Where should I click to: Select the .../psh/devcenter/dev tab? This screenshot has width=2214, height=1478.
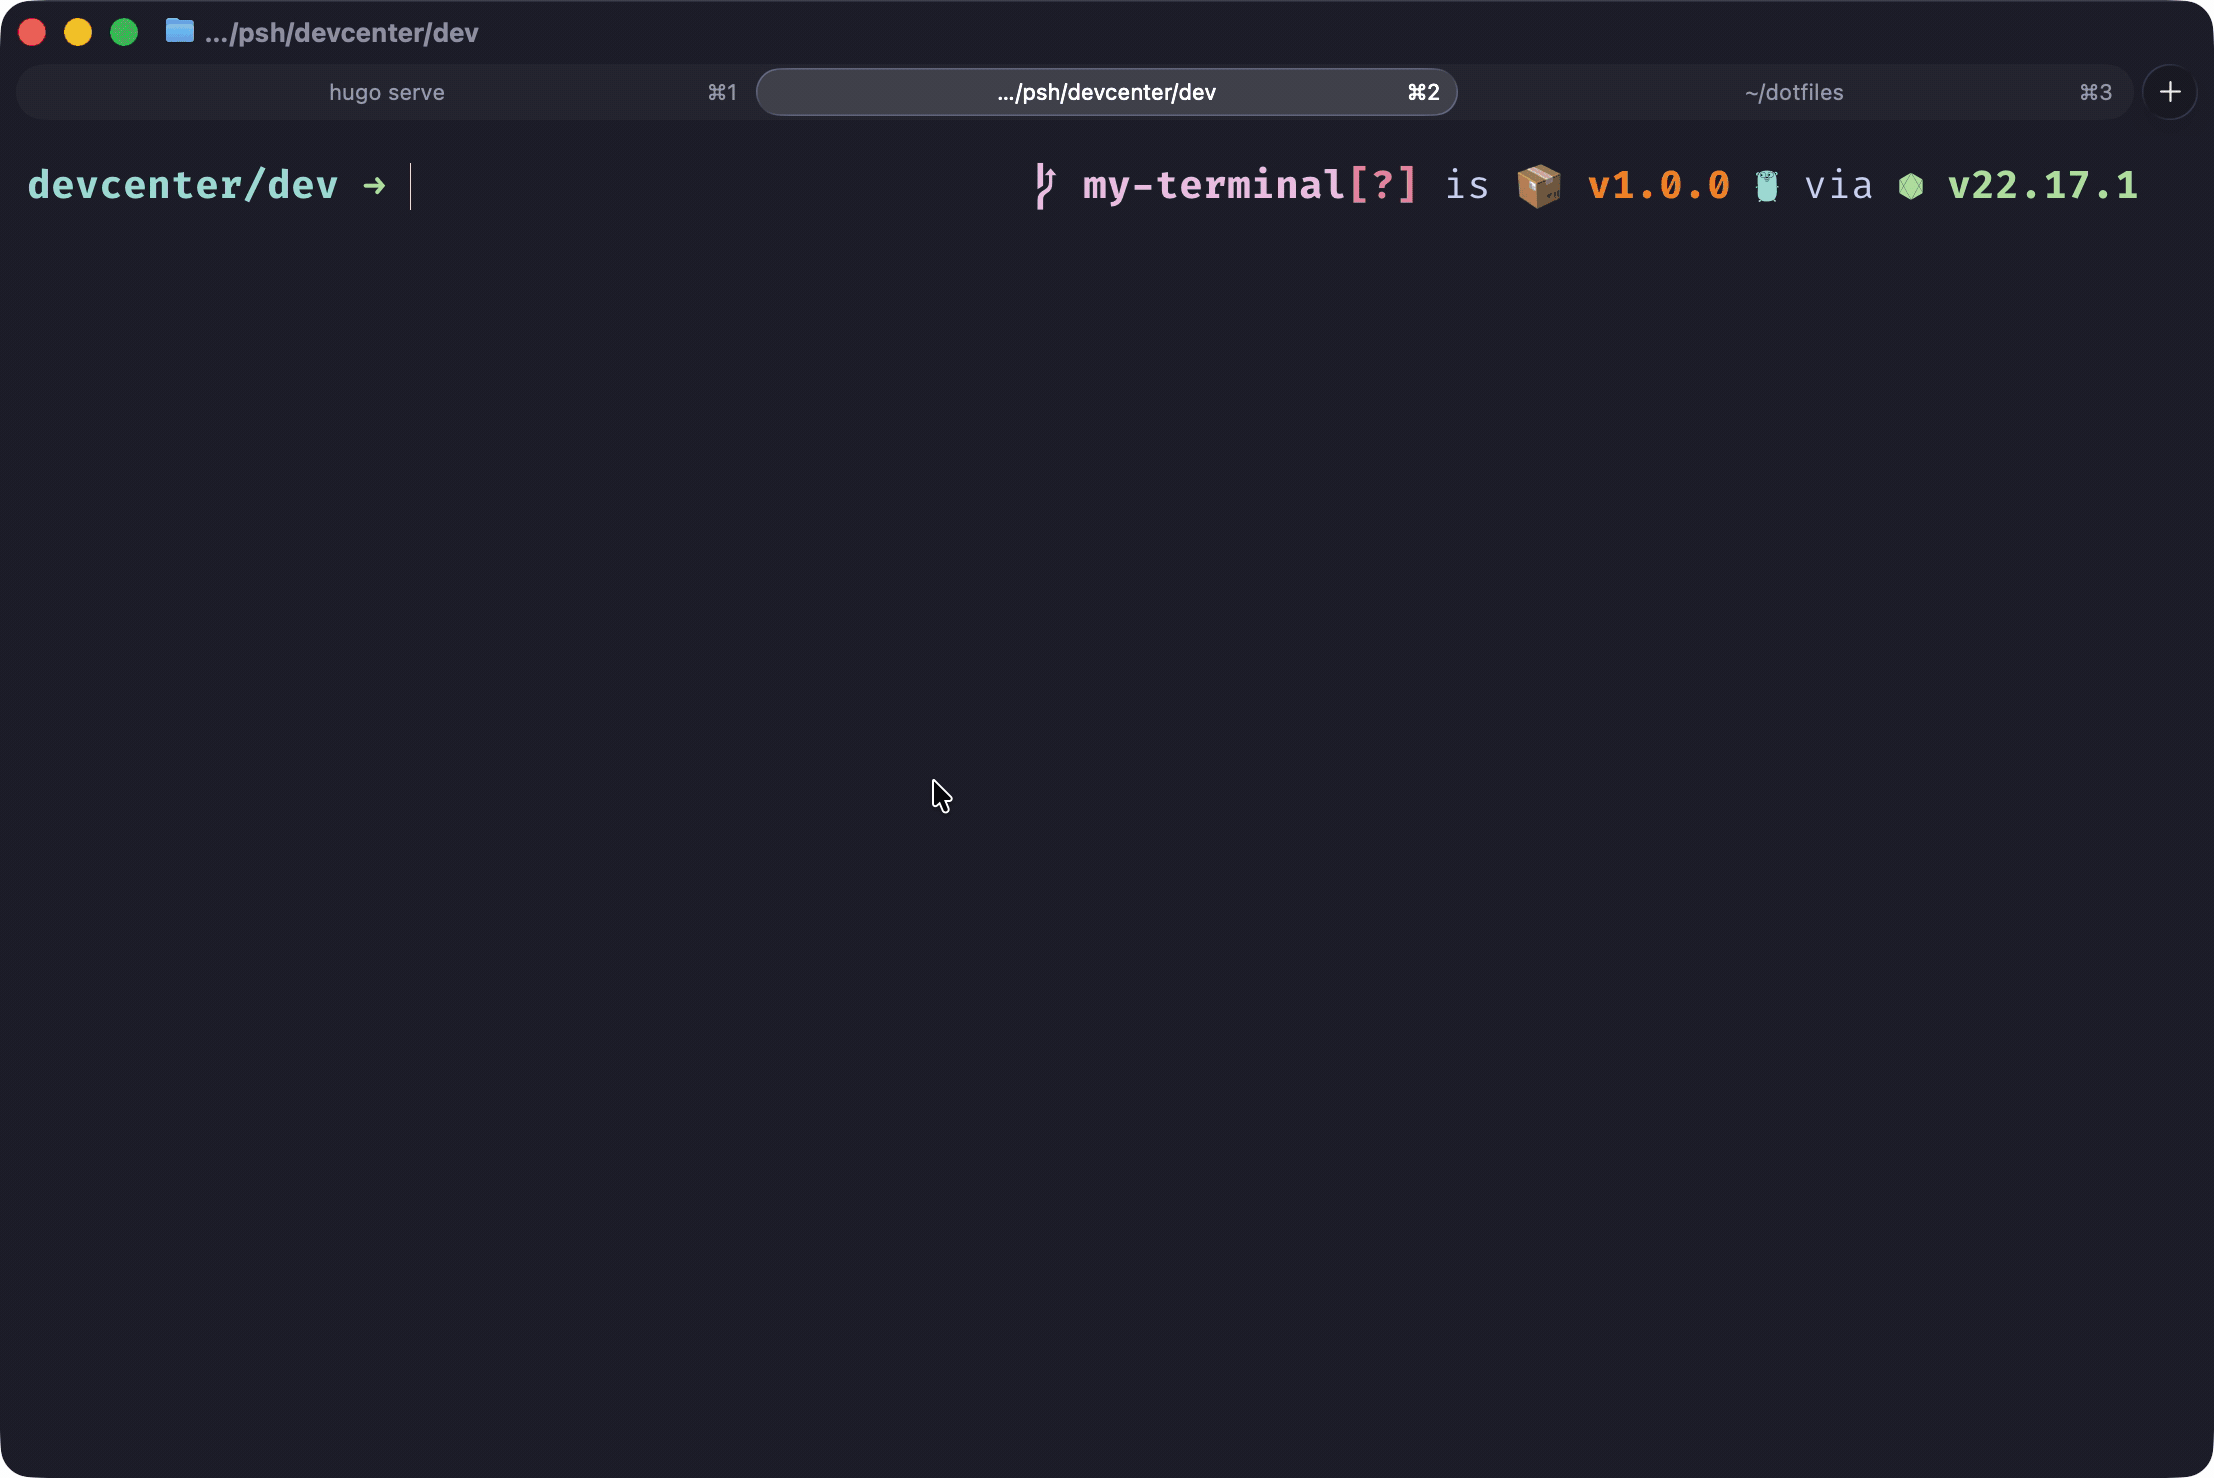point(1106,92)
